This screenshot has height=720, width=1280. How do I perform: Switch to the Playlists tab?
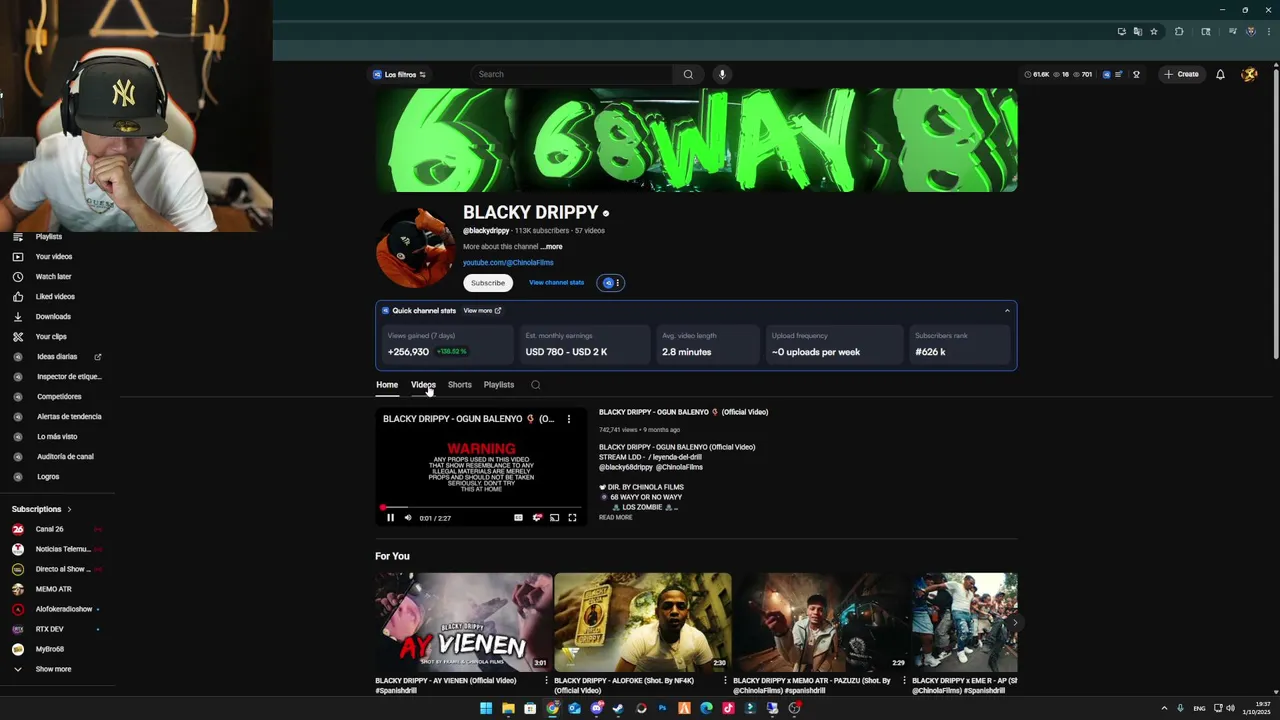click(499, 385)
